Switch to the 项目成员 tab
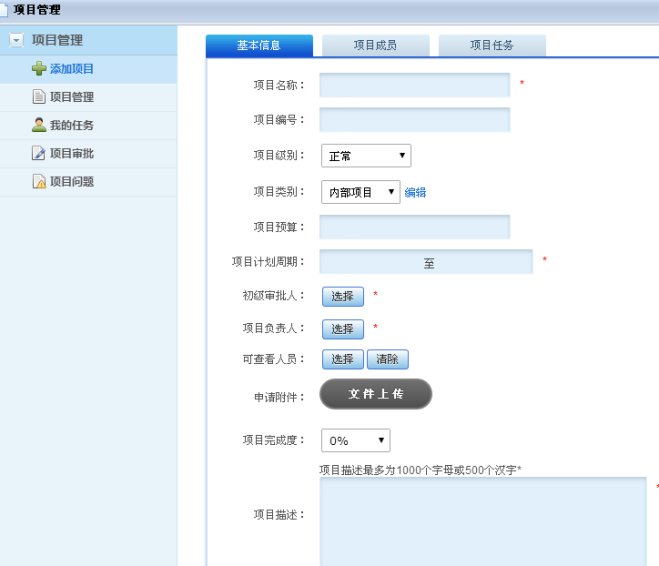659x566 pixels. click(x=375, y=45)
